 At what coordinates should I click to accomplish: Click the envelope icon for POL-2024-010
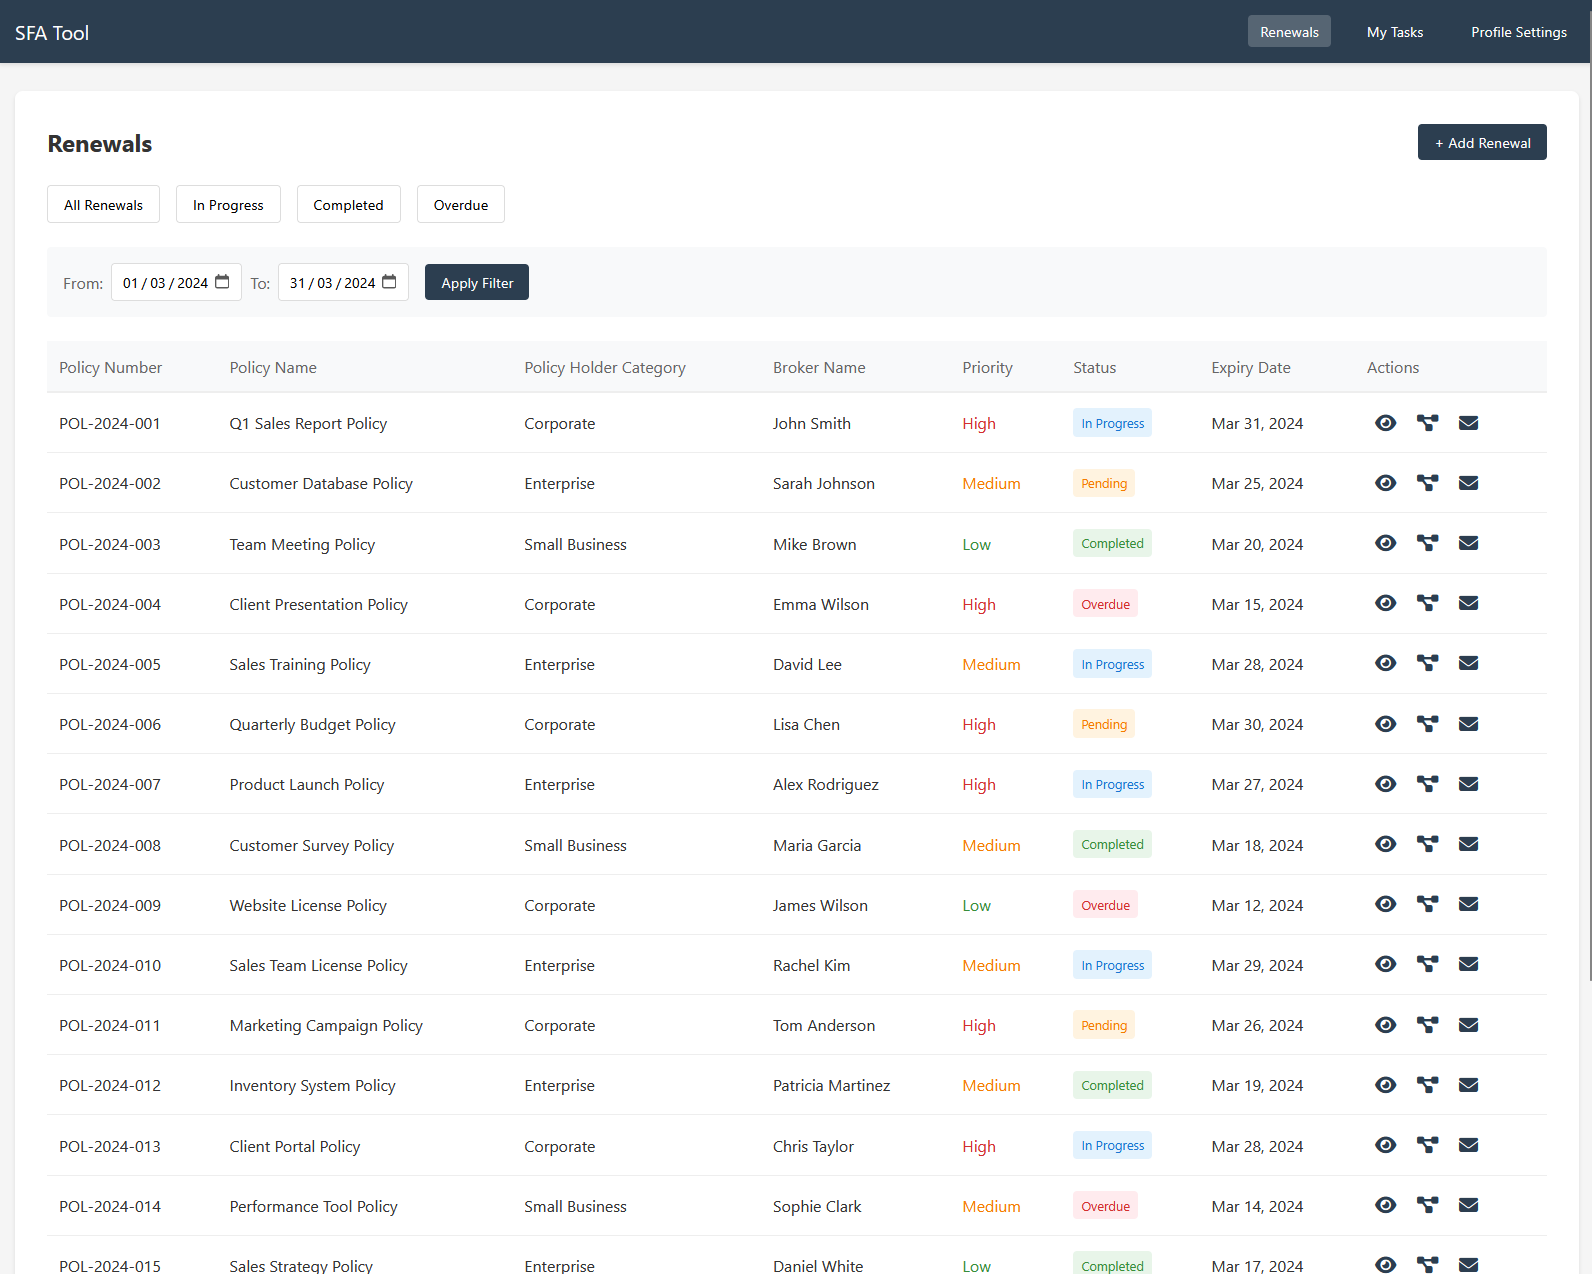point(1468,964)
